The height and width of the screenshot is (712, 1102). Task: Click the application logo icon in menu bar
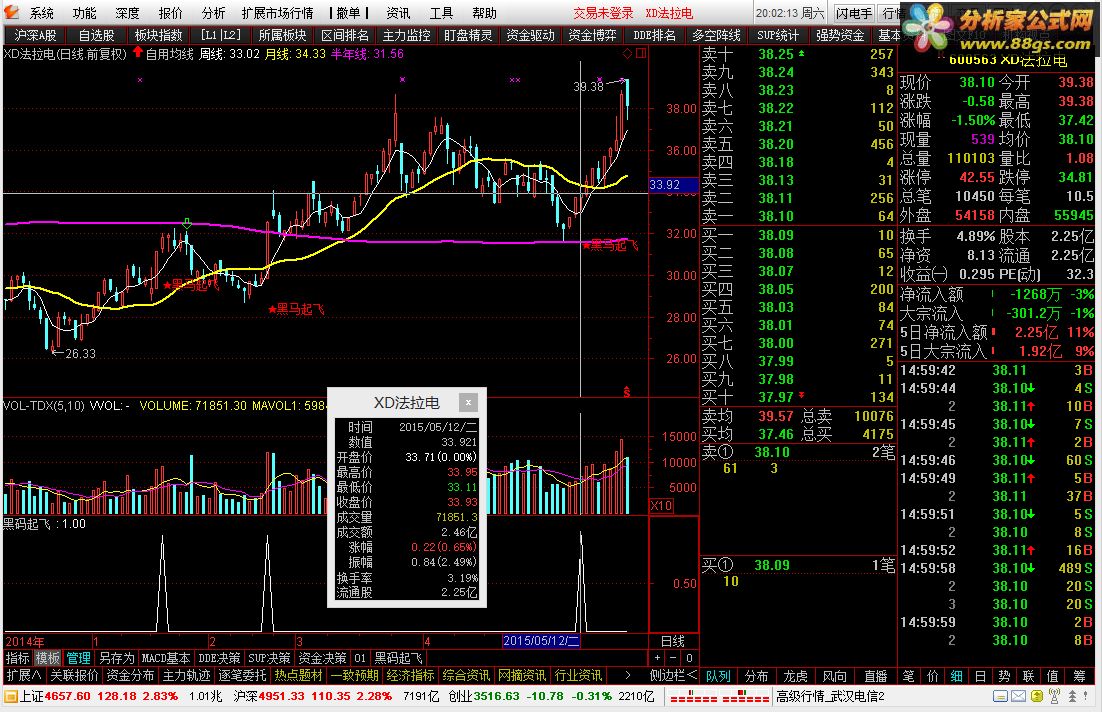[11, 13]
